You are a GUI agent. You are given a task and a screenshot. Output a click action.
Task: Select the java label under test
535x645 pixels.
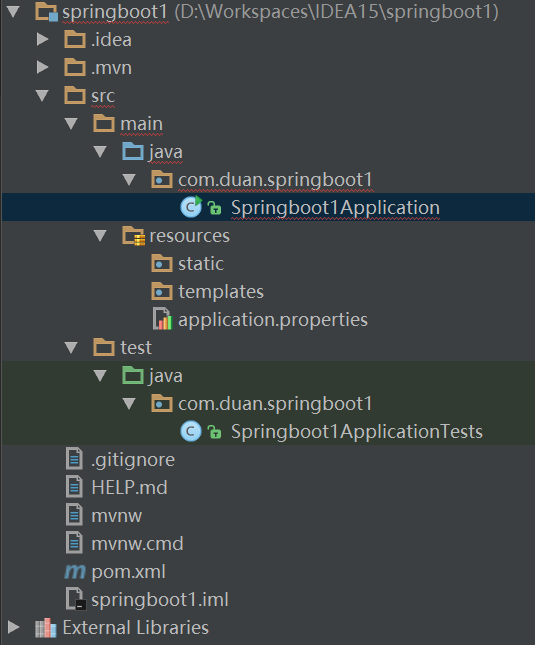point(166,376)
